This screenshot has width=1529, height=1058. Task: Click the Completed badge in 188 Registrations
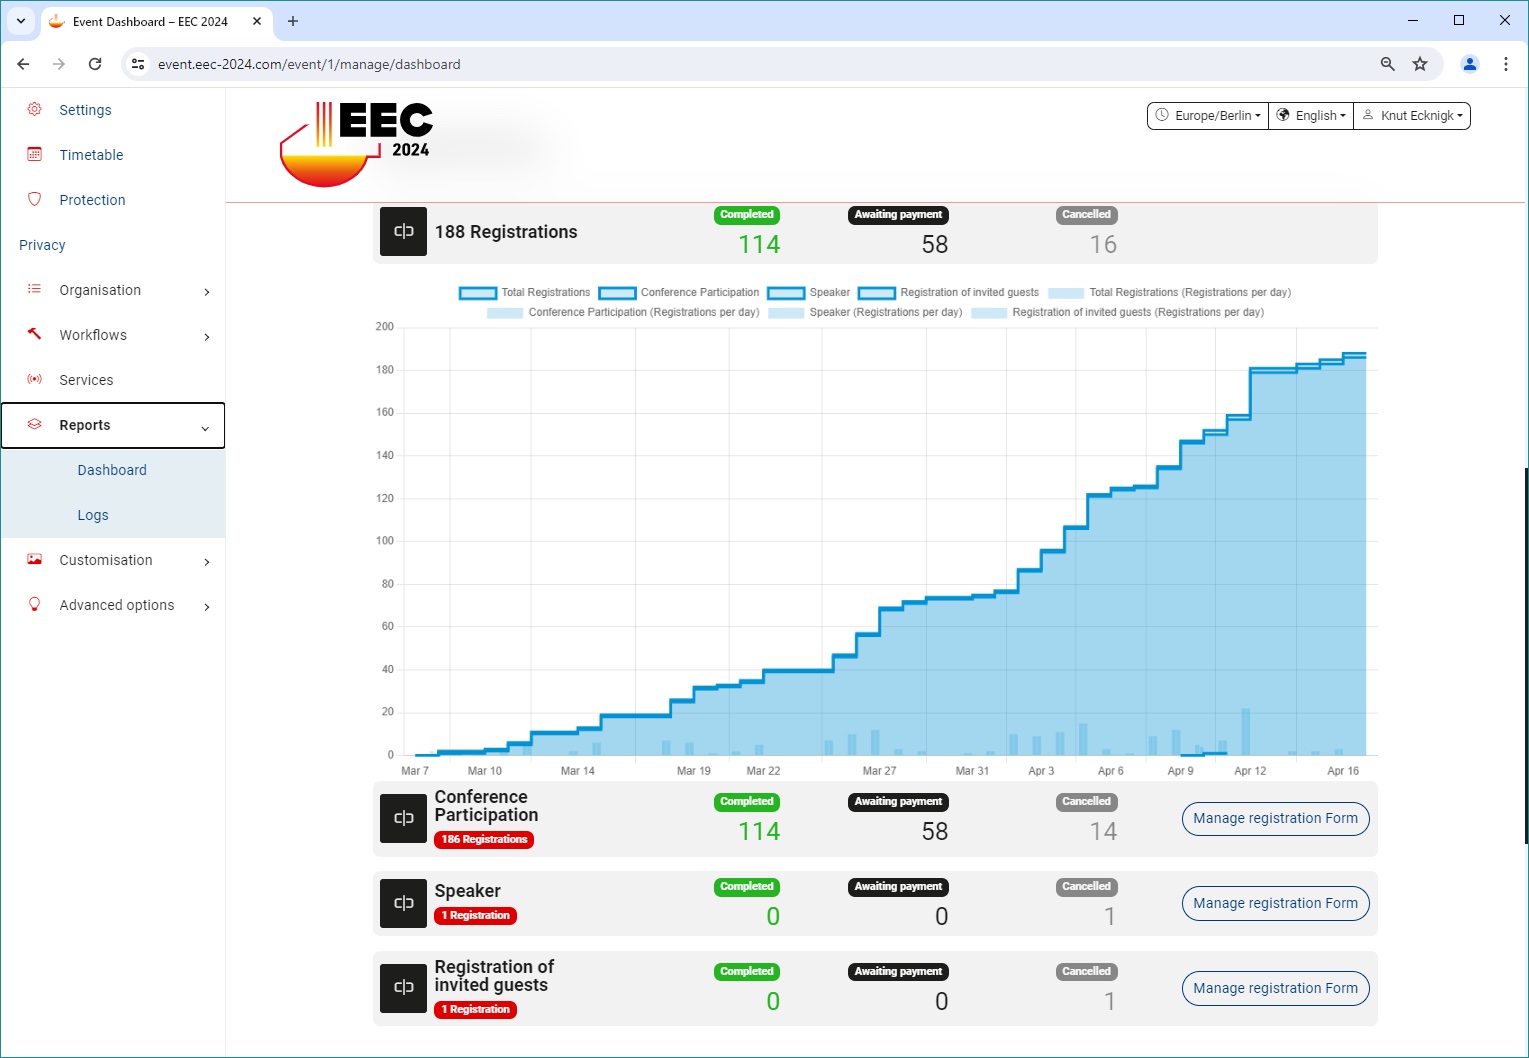click(747, 215)
